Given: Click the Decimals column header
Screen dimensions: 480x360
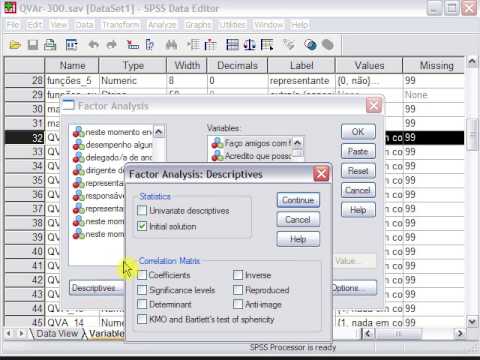Looking at the screenshot, I should (237, 65).
